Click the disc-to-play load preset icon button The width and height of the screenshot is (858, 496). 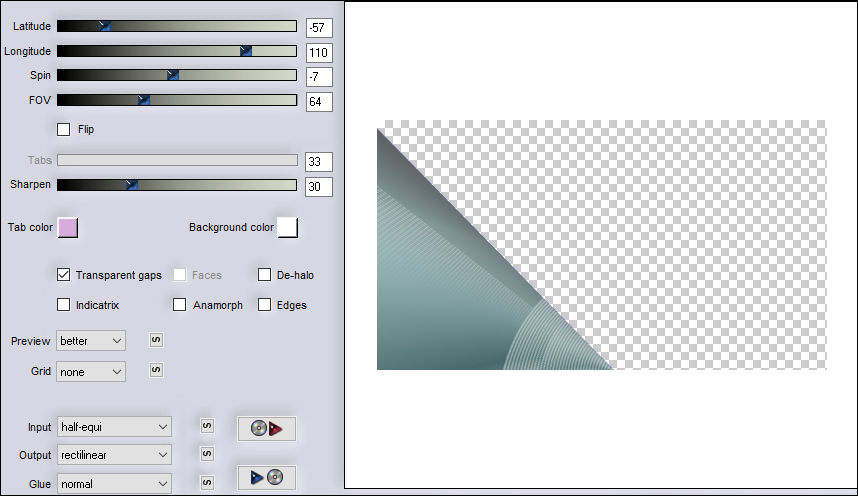tap(266, 429)
